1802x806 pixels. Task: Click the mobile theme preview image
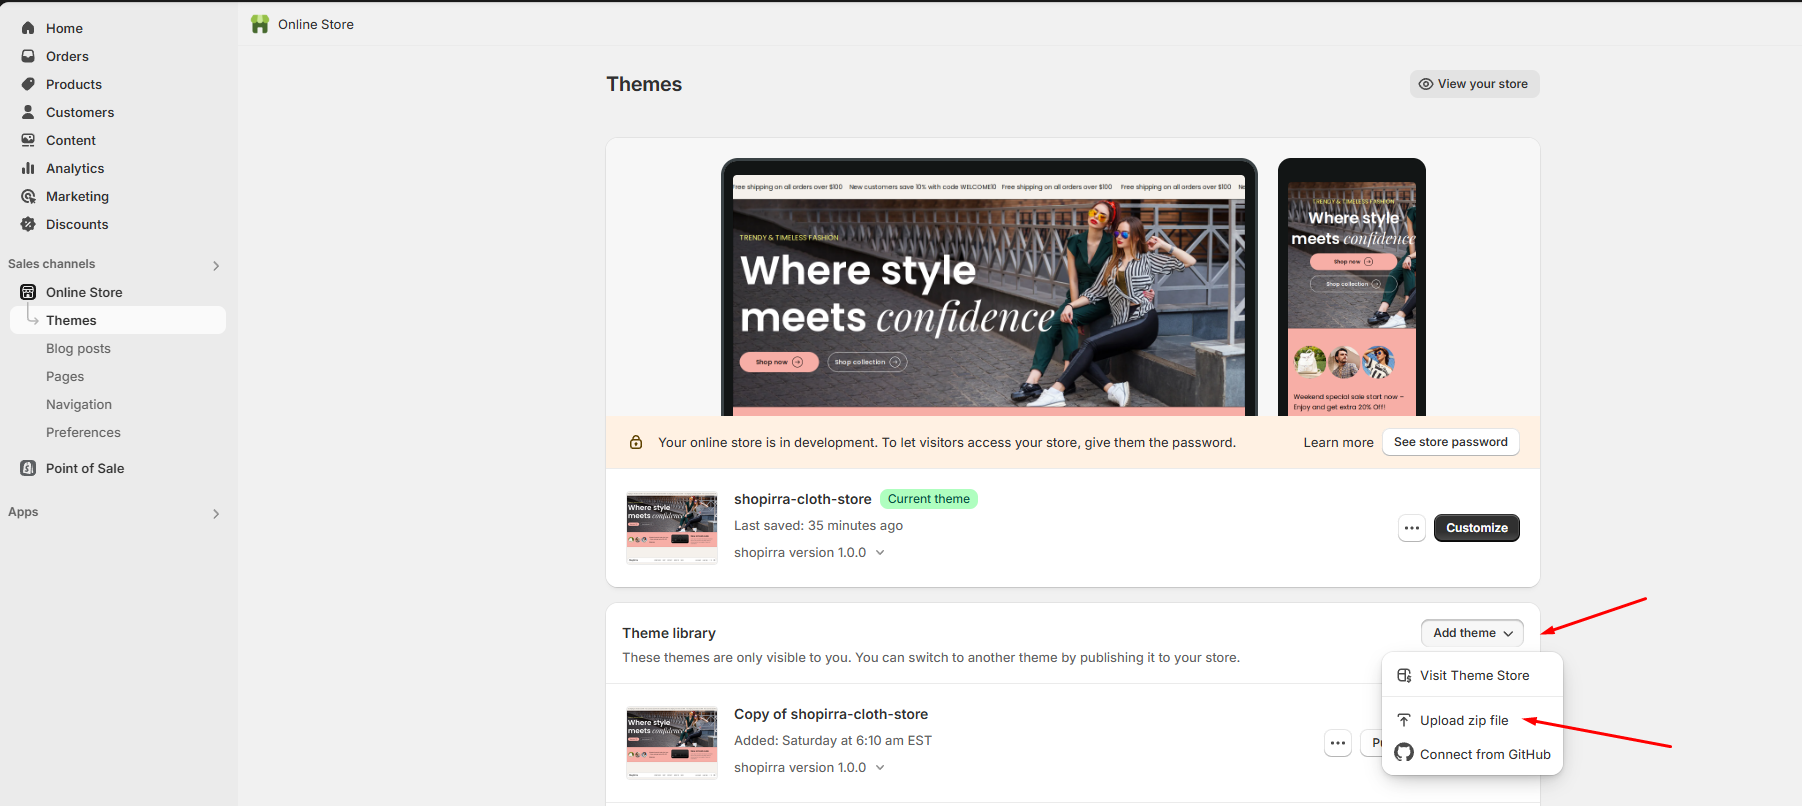pyautogui.click(x=1352, y=287)
